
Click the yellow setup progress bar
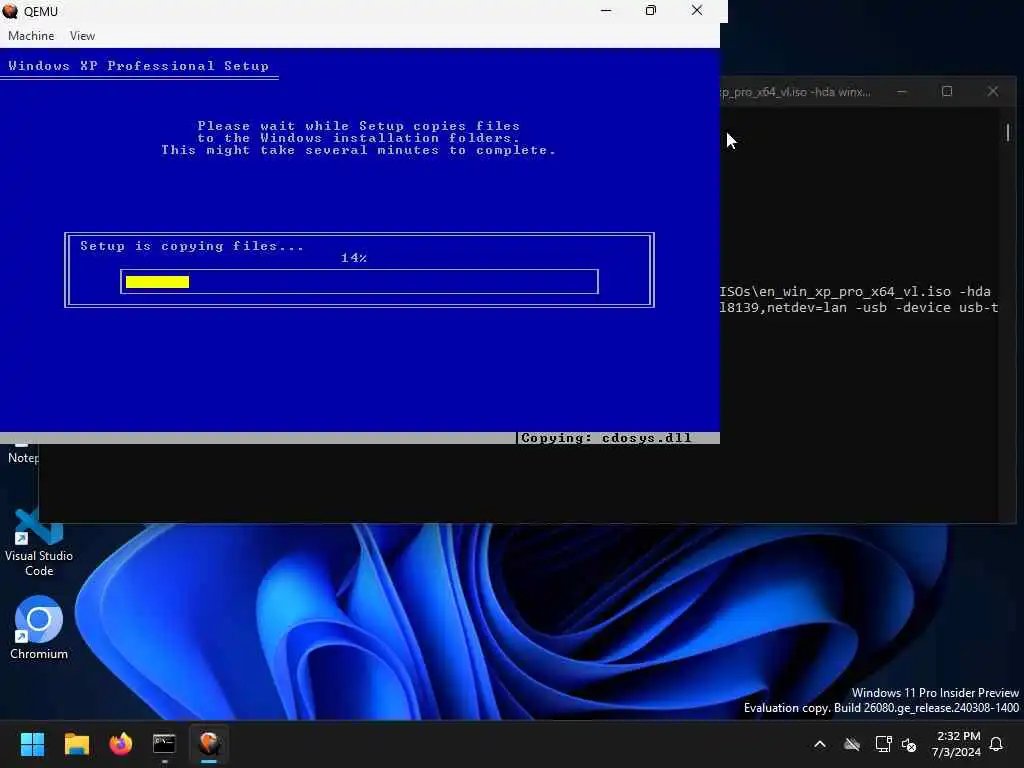click(157, 282)
